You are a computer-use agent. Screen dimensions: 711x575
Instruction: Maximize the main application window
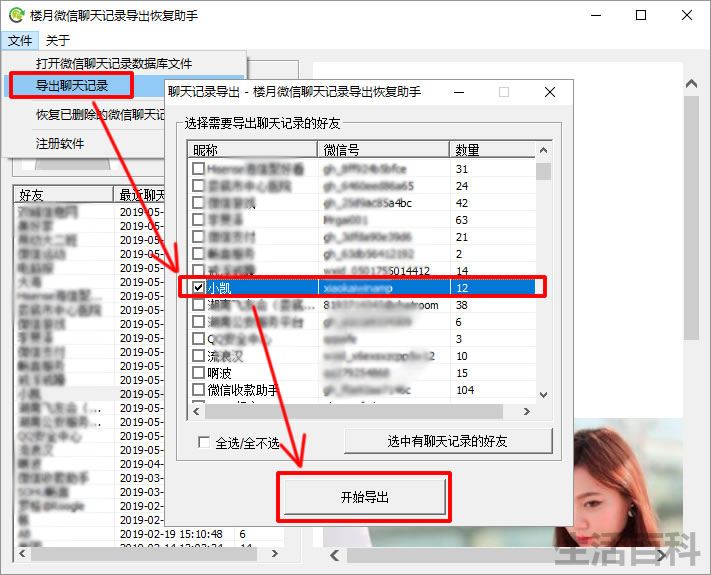point(641,15)
